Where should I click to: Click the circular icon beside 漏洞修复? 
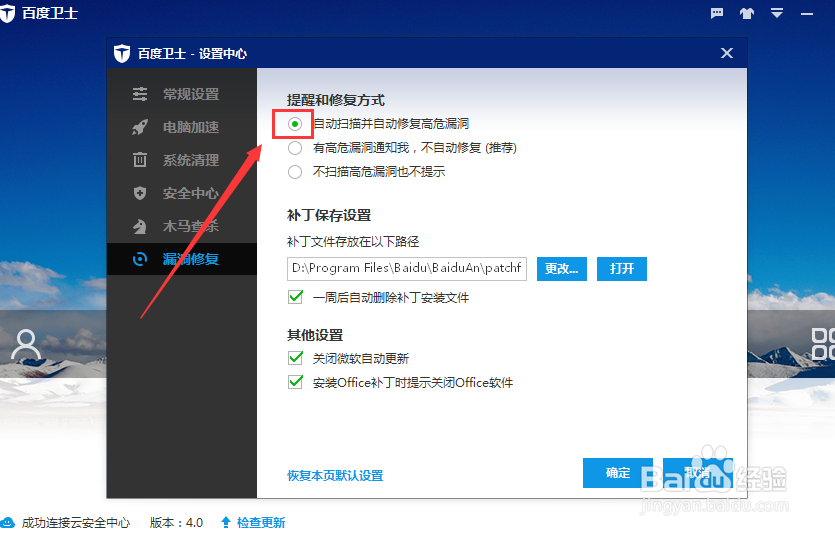[x=140, y=259]
